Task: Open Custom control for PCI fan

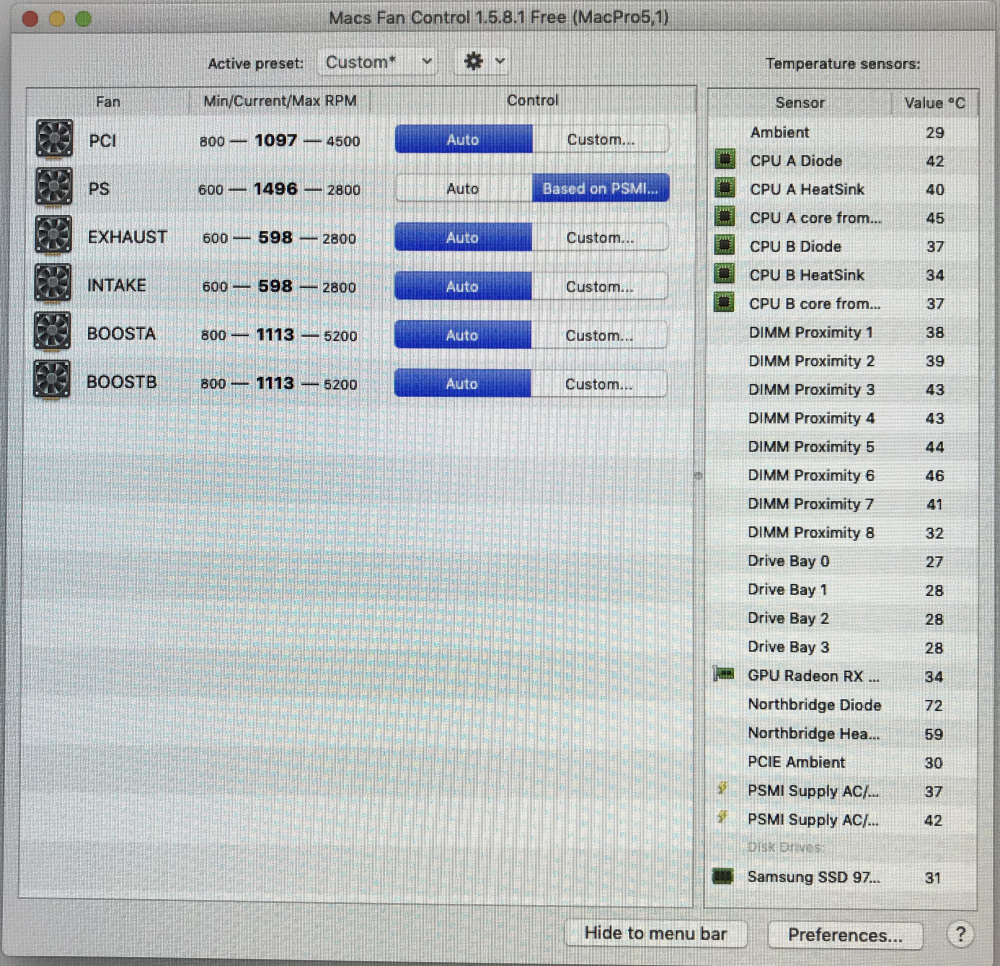Action: (x=601, y=139)
